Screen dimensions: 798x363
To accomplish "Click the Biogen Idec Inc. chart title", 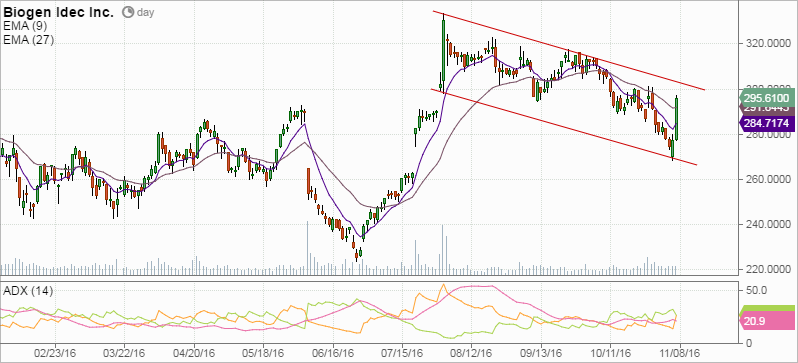I will (58, 12).
